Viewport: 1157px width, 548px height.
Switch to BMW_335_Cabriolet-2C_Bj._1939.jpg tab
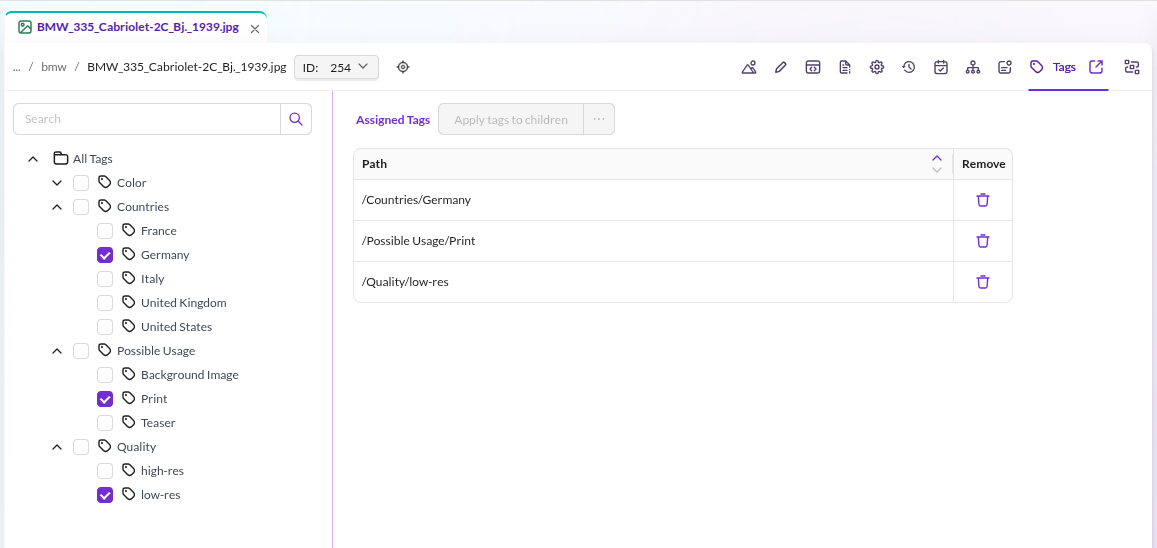point(137,28)
